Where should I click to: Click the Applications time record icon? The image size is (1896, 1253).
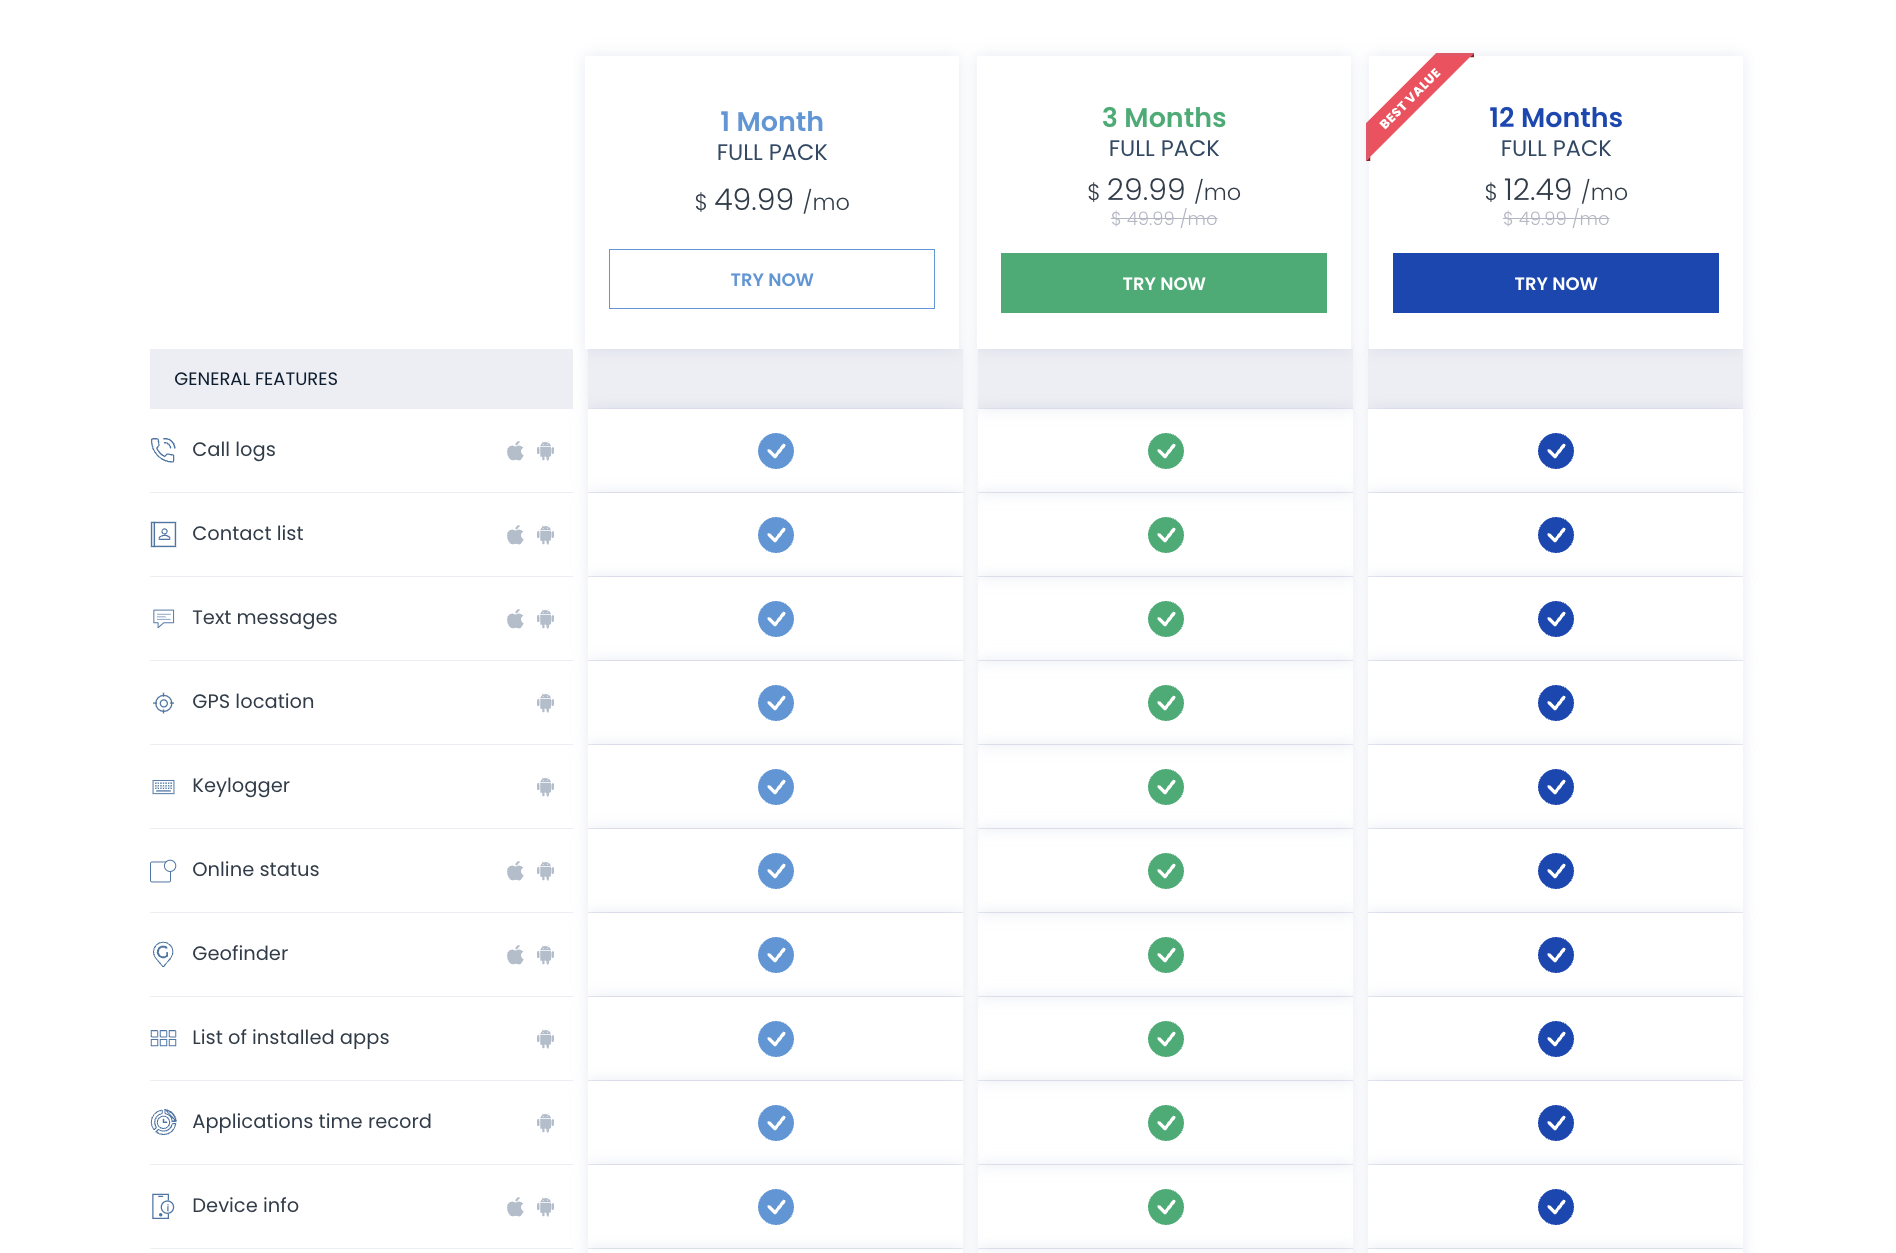(163, 1122)
